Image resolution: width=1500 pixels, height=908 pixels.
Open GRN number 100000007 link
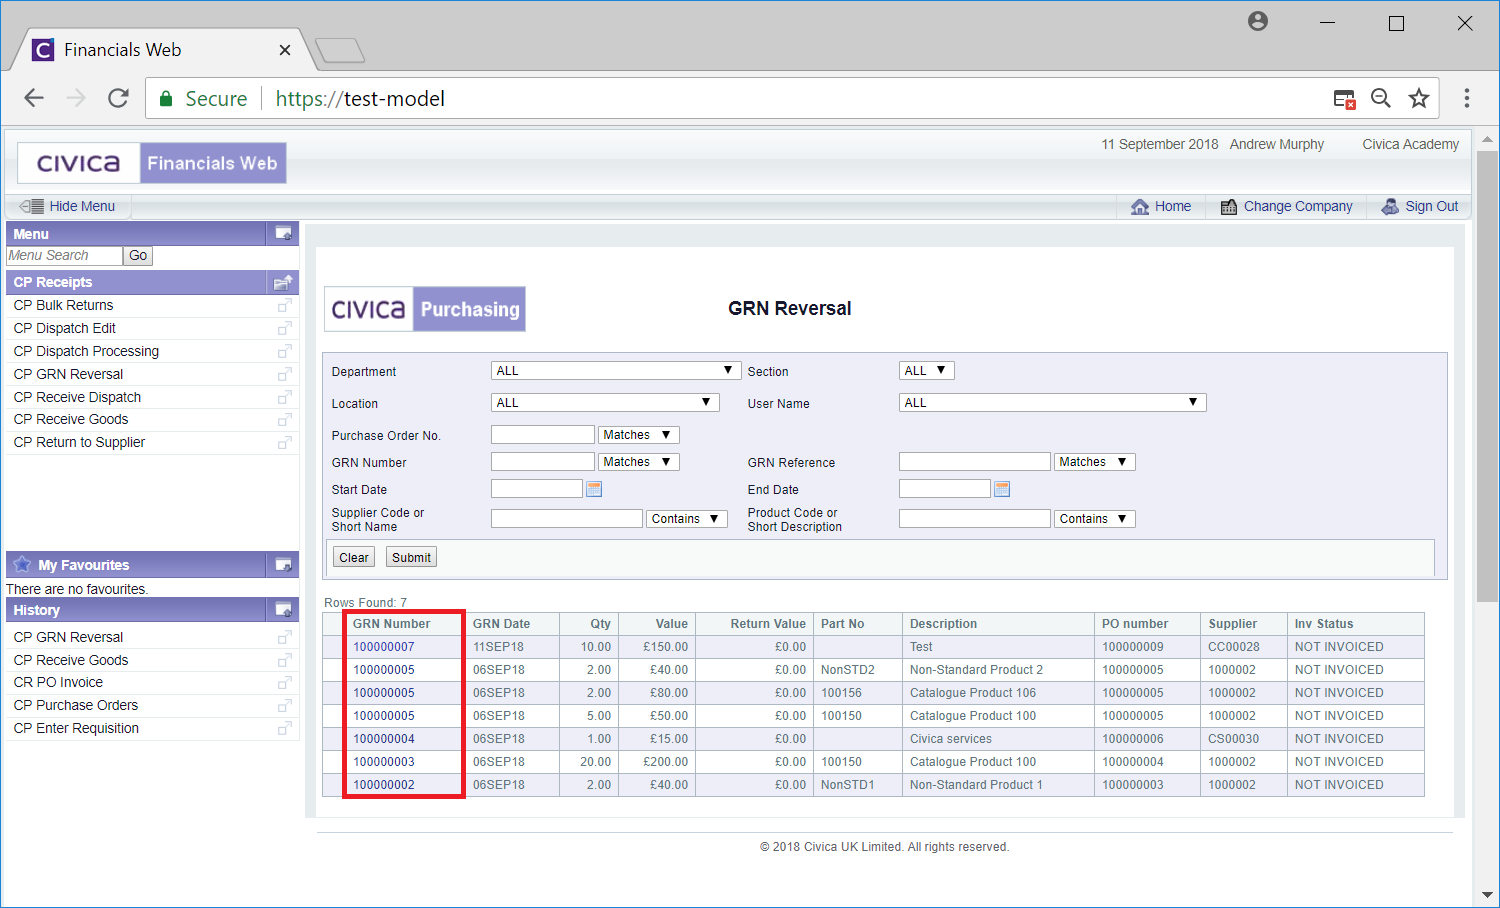384,647
